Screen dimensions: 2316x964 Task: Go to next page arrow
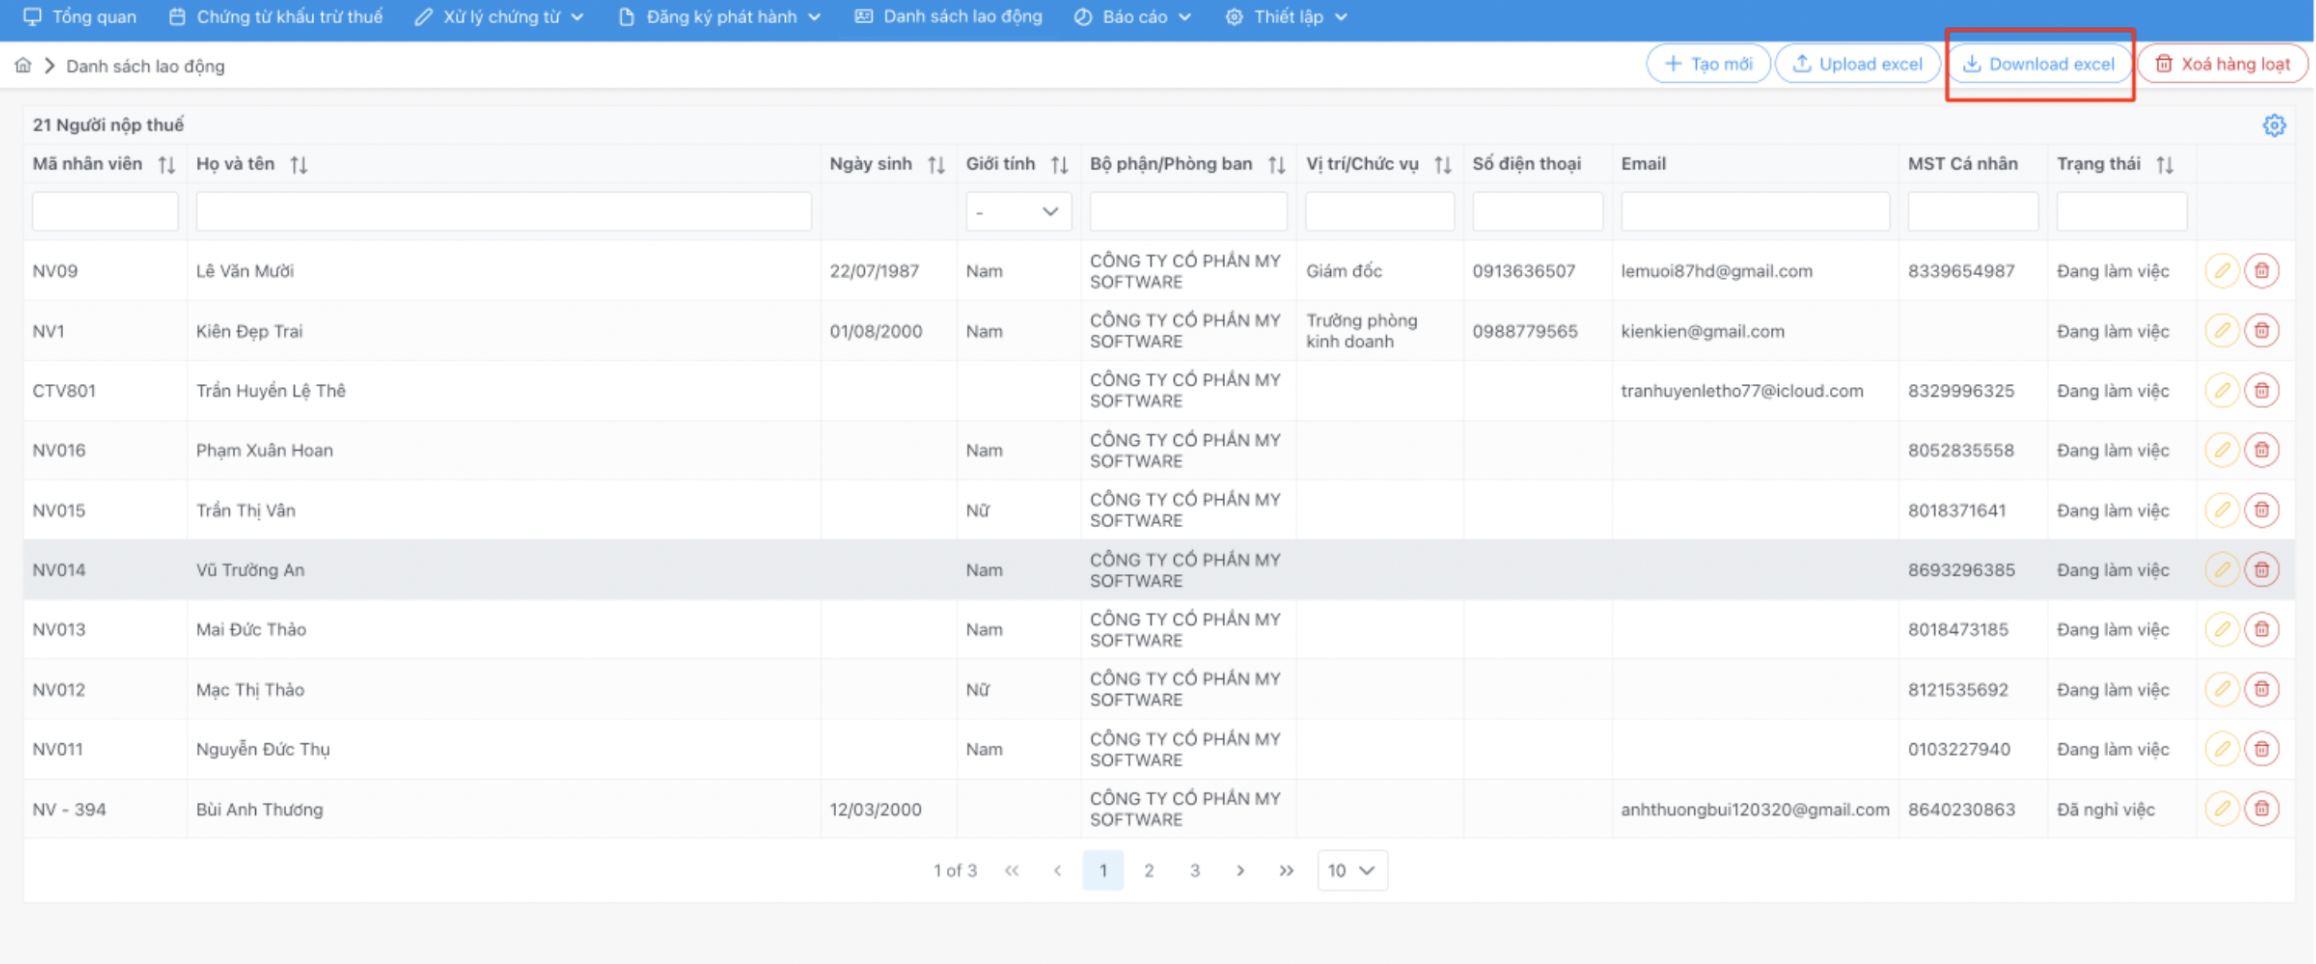1240,871
